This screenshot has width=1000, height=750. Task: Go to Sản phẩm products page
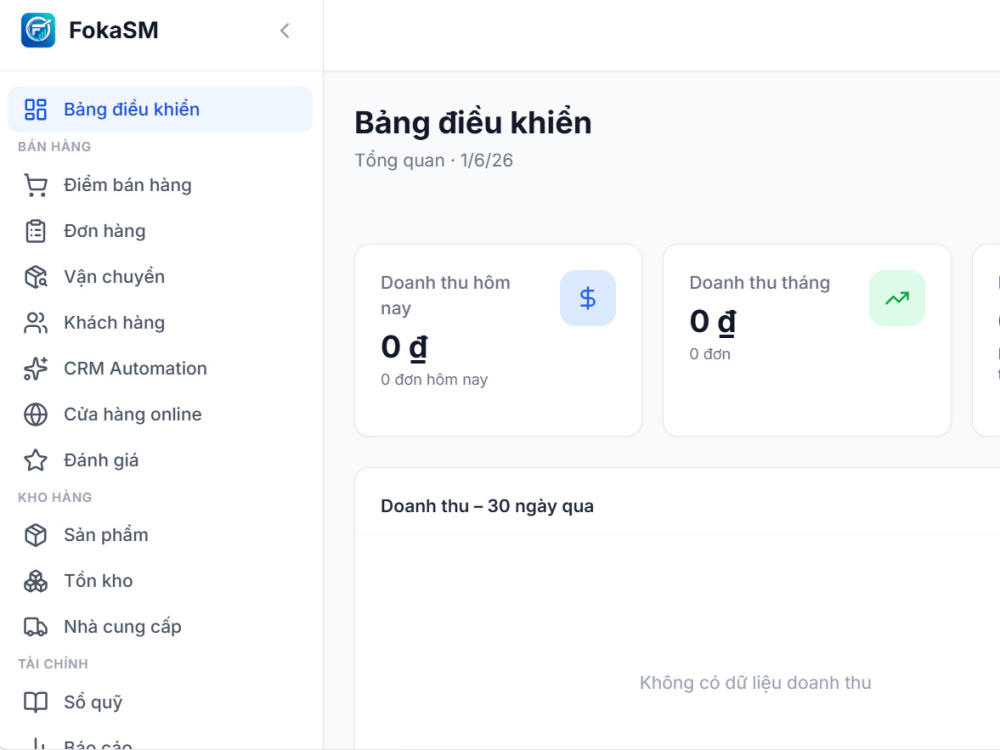click(160, 535)
